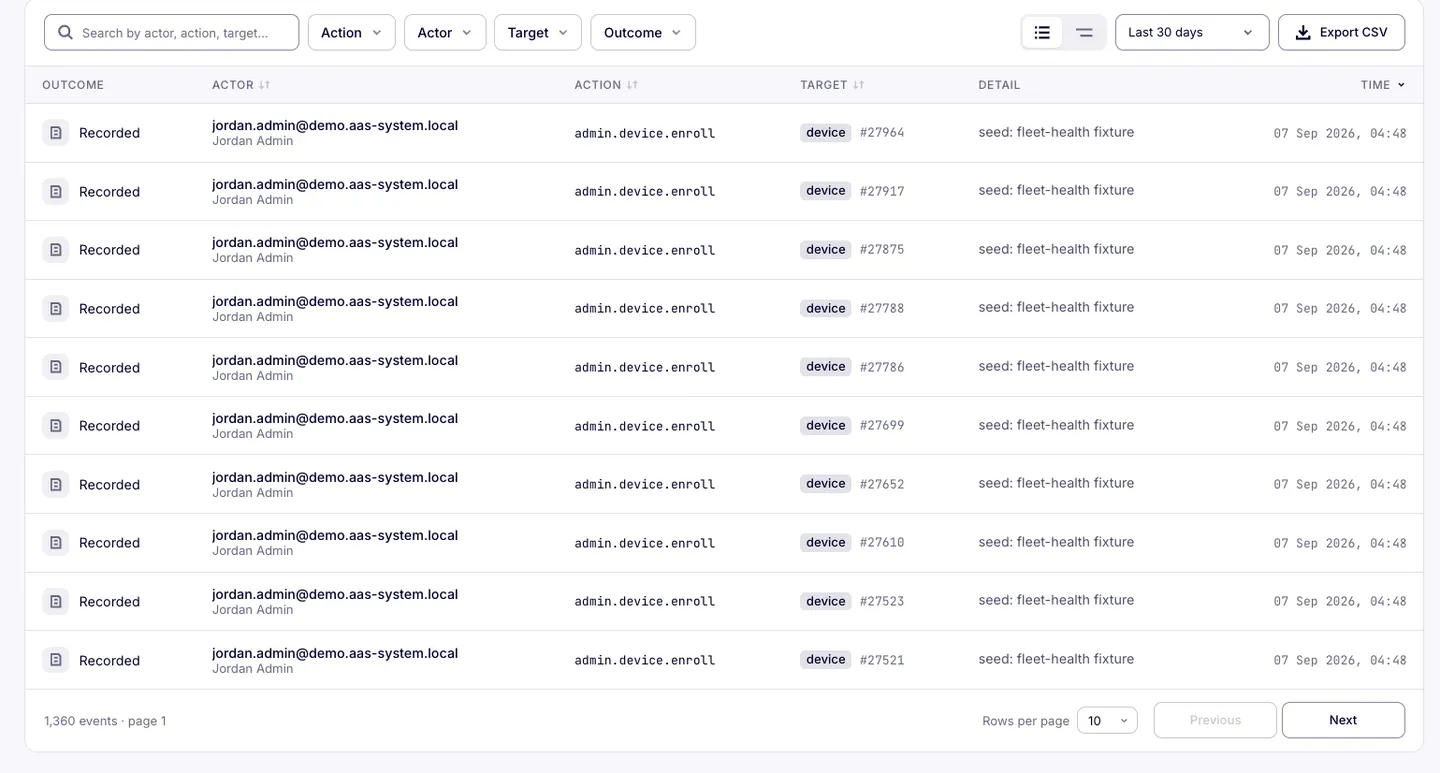Click actor email in #27521 row
The image size is (1440, 773).
335,653
